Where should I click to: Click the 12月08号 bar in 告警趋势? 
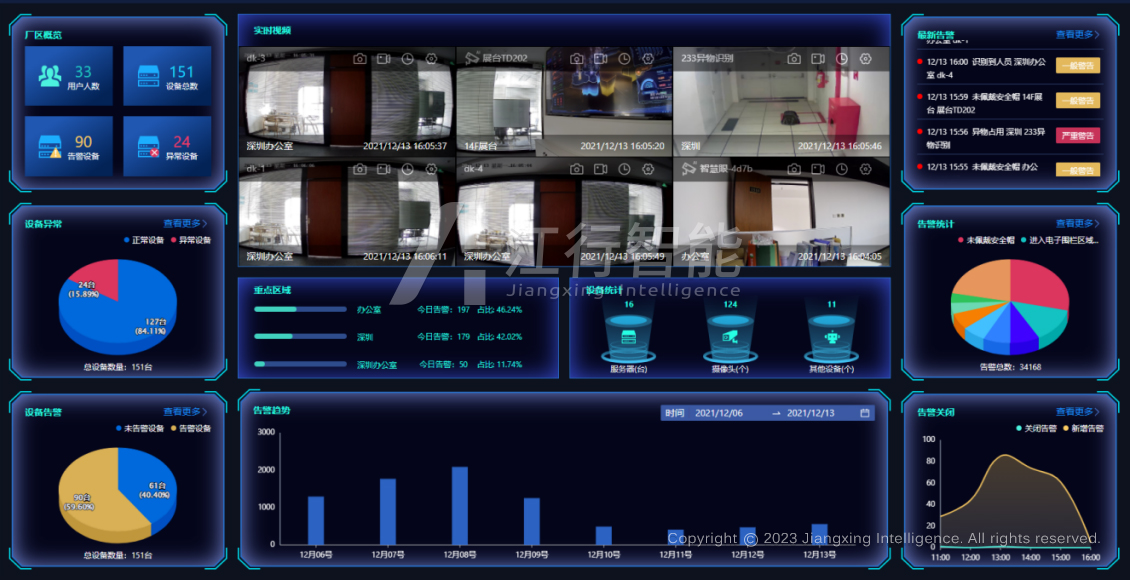pos(460,506)
